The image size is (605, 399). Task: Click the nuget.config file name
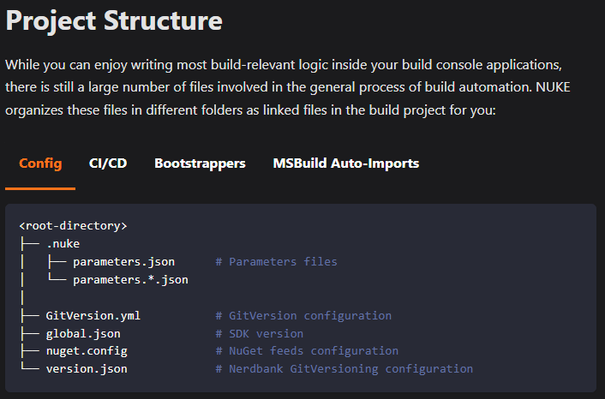click(86, 351)
